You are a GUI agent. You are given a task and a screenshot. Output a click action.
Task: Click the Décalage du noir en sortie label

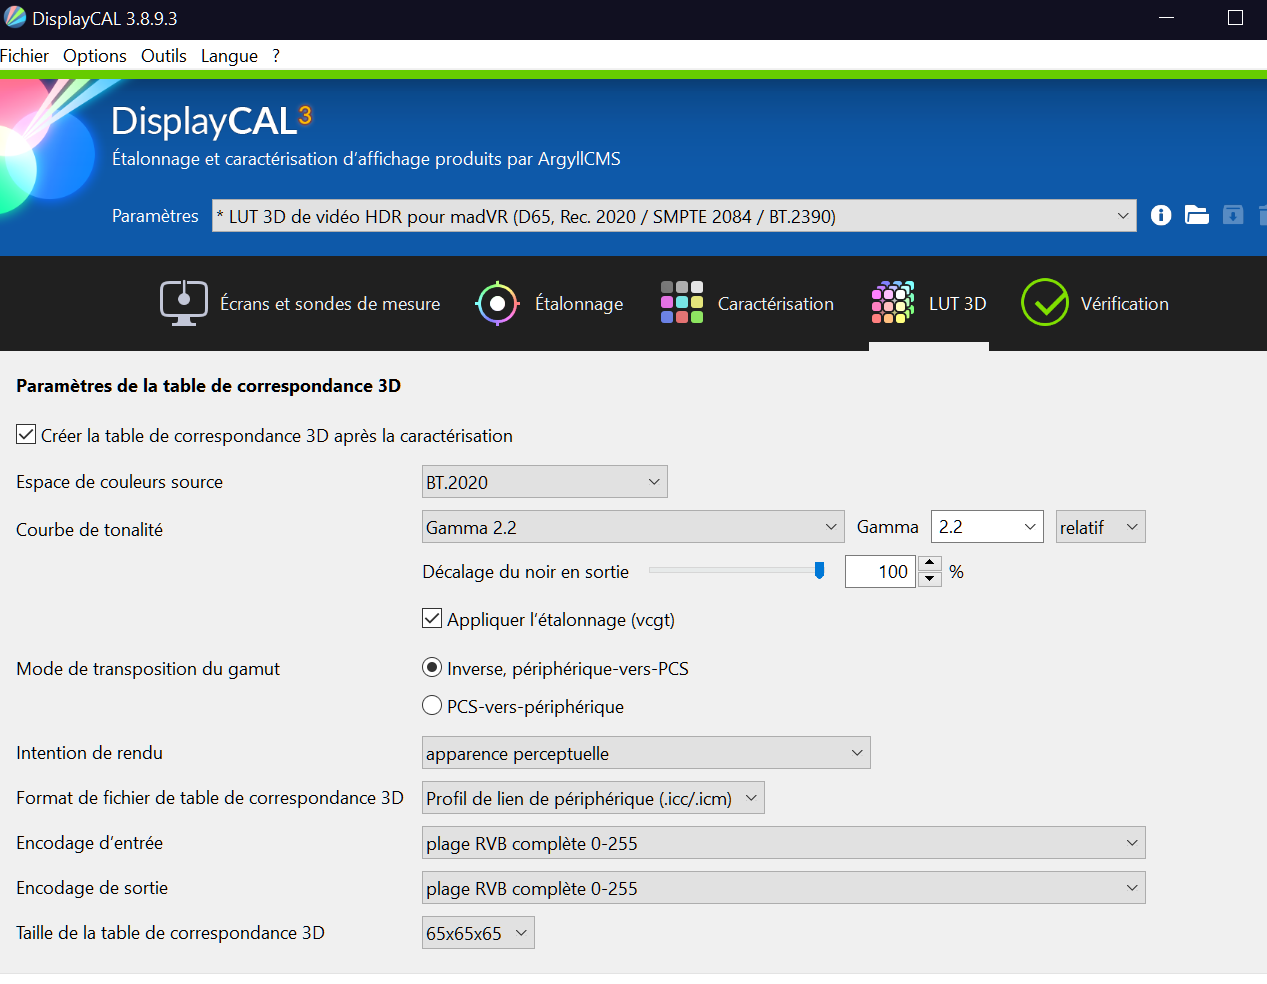526,572
